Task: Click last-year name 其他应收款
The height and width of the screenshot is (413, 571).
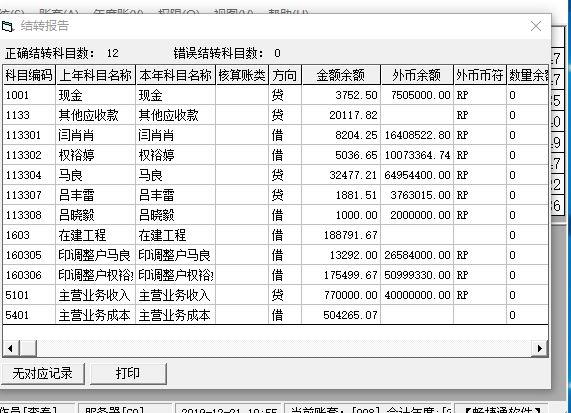Action: (x=88, y=115)
